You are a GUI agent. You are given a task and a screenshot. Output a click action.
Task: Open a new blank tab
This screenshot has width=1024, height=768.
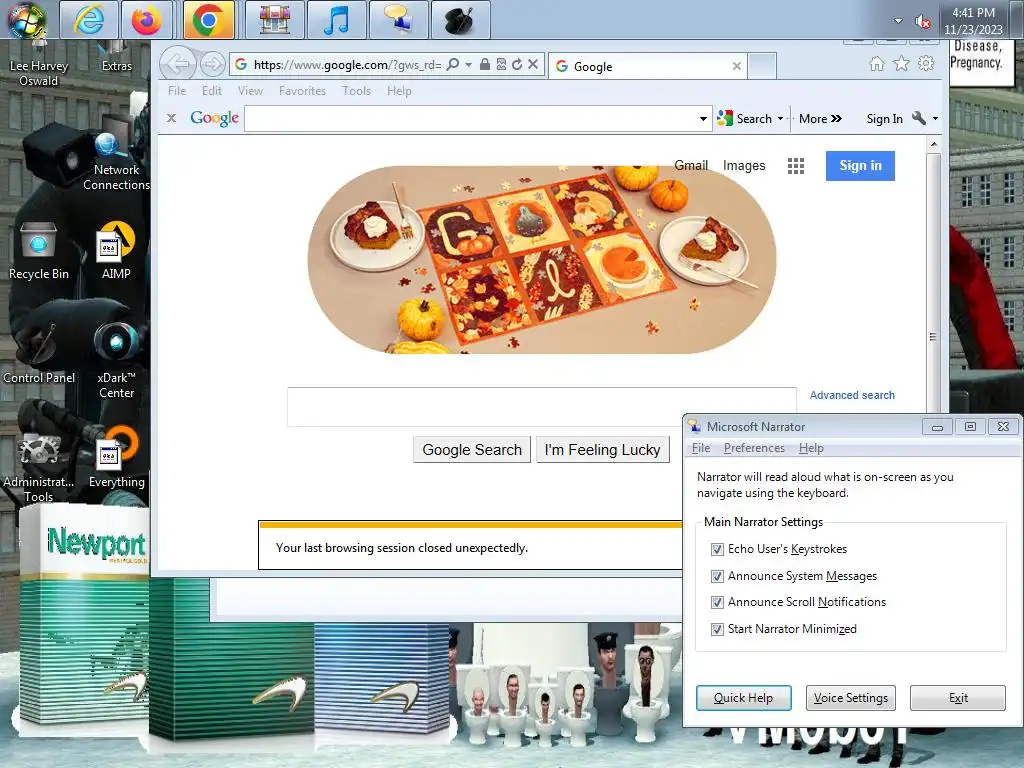[761, 66]
